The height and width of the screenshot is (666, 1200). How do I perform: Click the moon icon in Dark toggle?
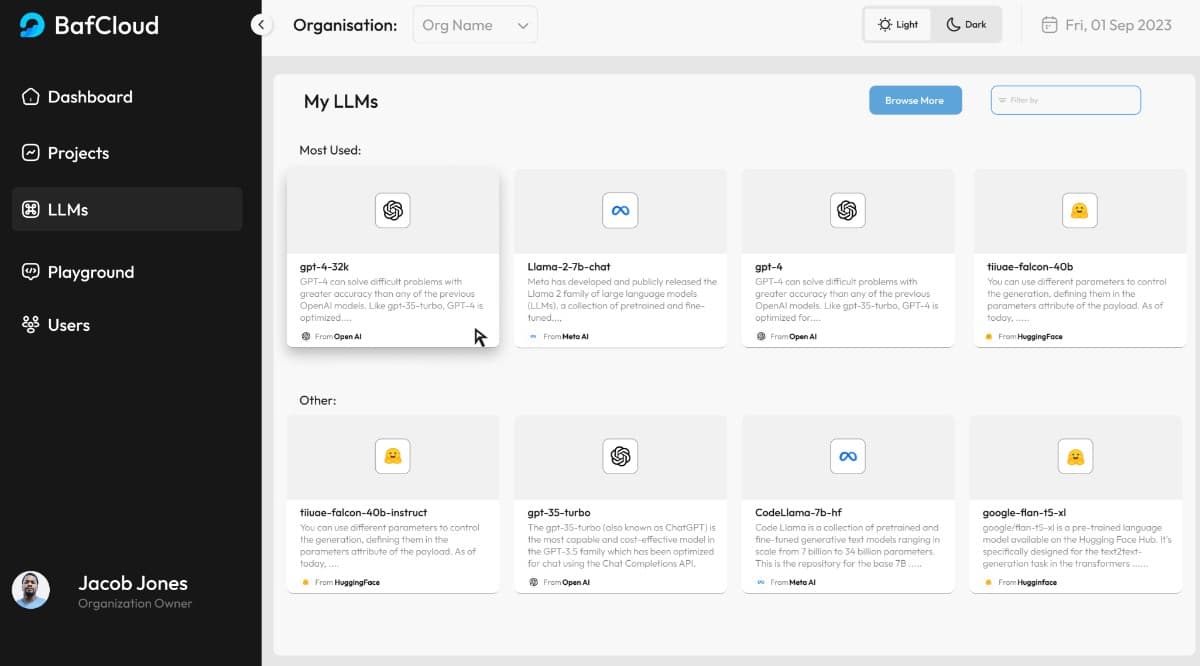pos(953,25)
